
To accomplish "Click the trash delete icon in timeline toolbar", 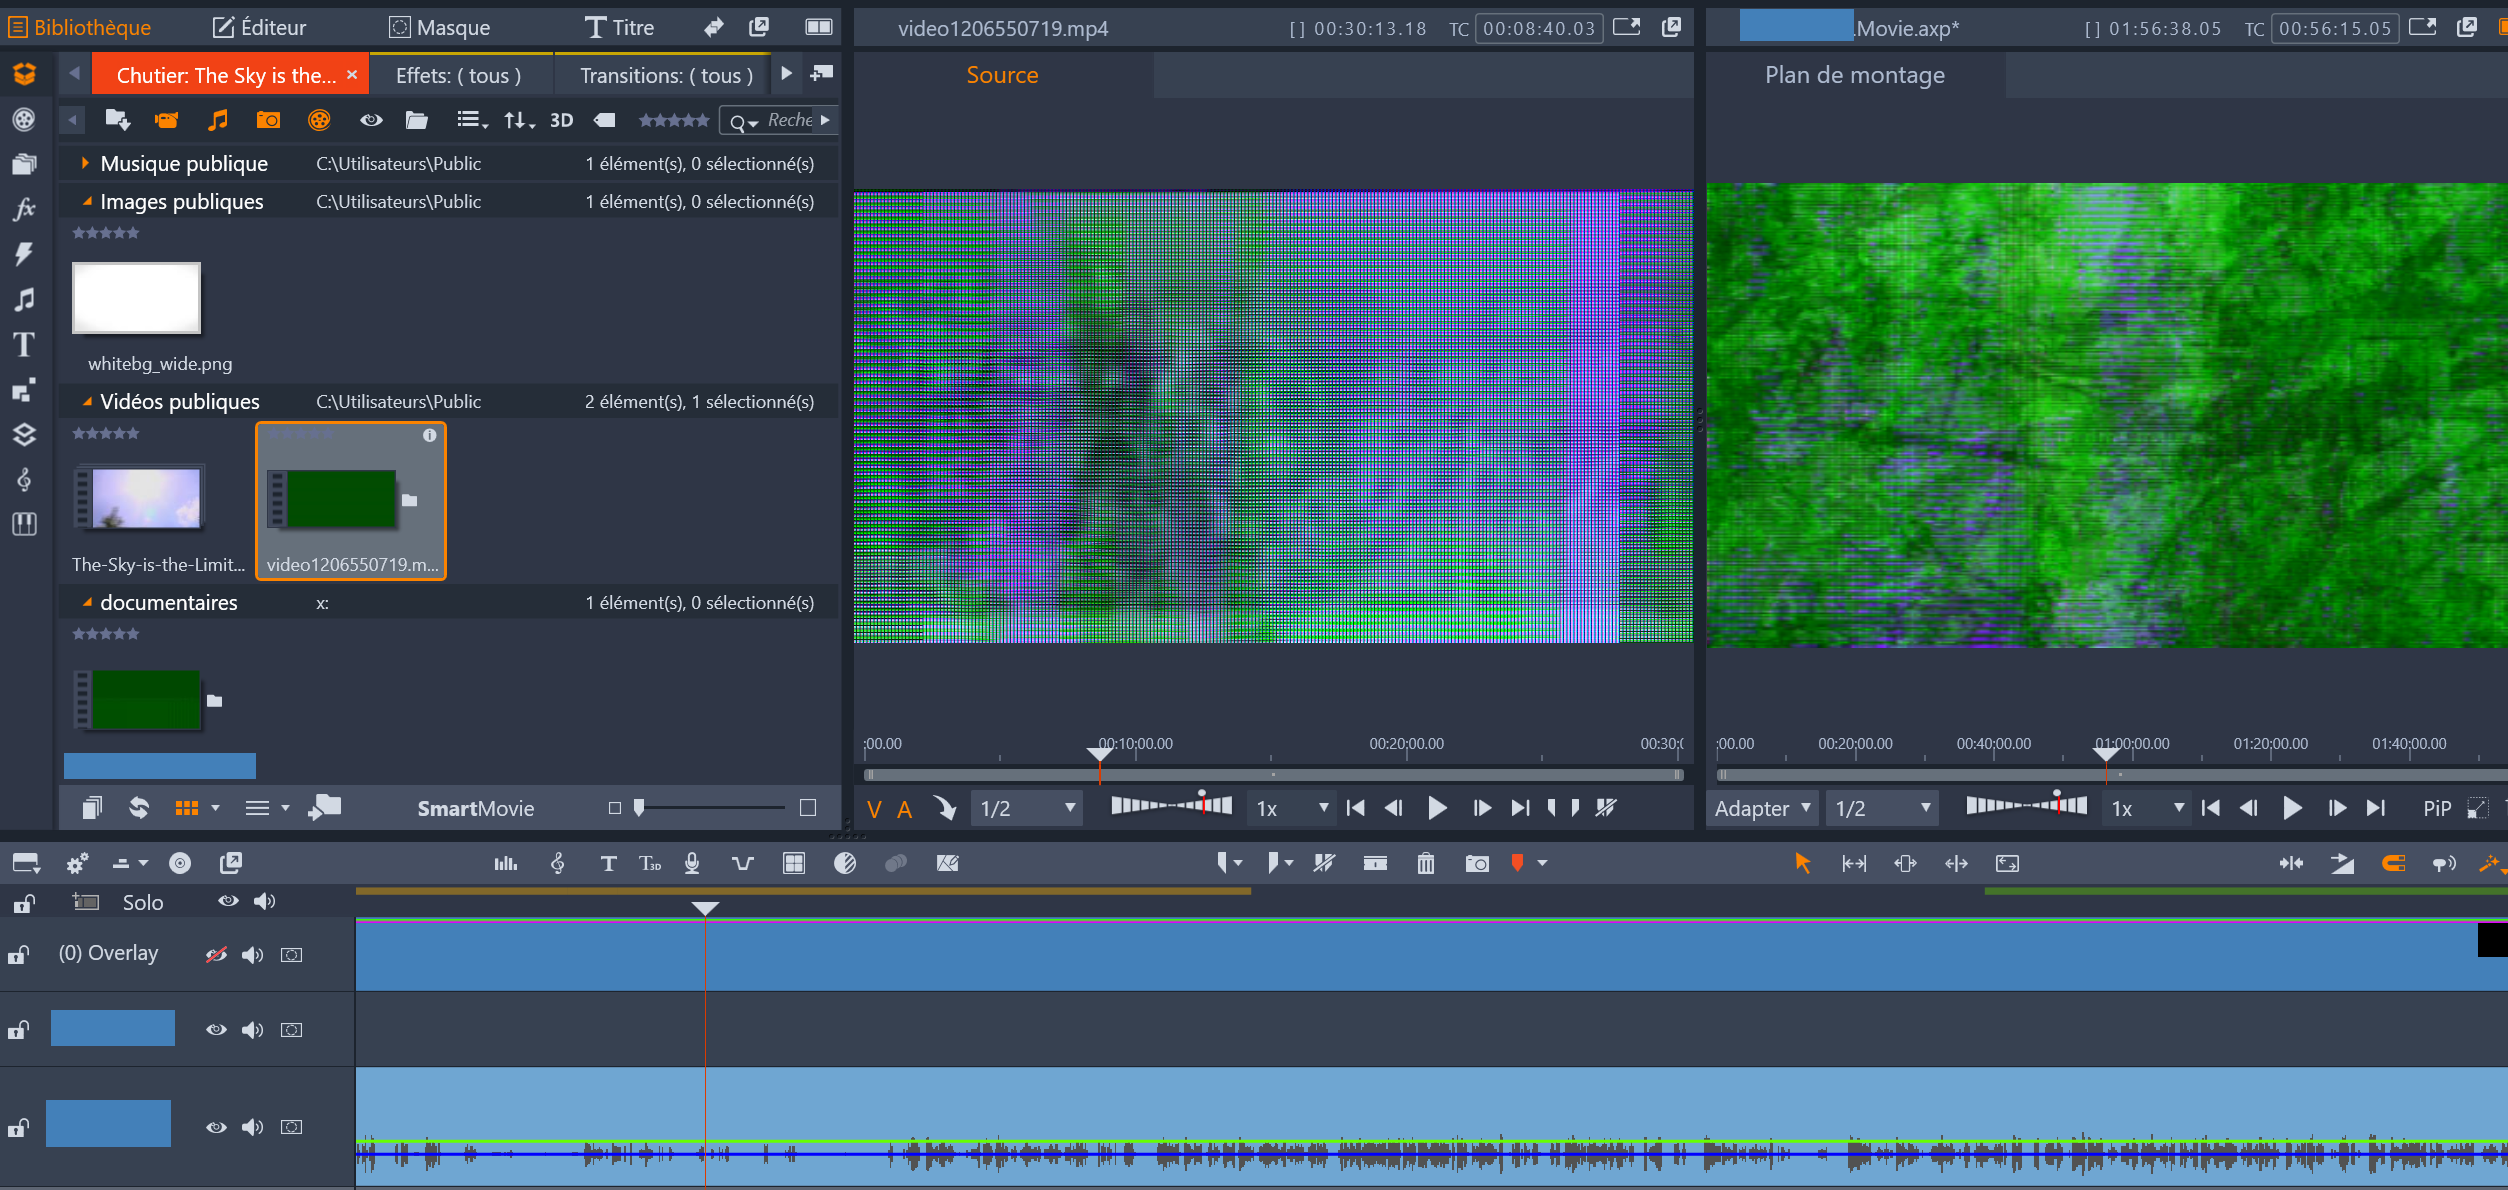I will tap(1425, 863).
